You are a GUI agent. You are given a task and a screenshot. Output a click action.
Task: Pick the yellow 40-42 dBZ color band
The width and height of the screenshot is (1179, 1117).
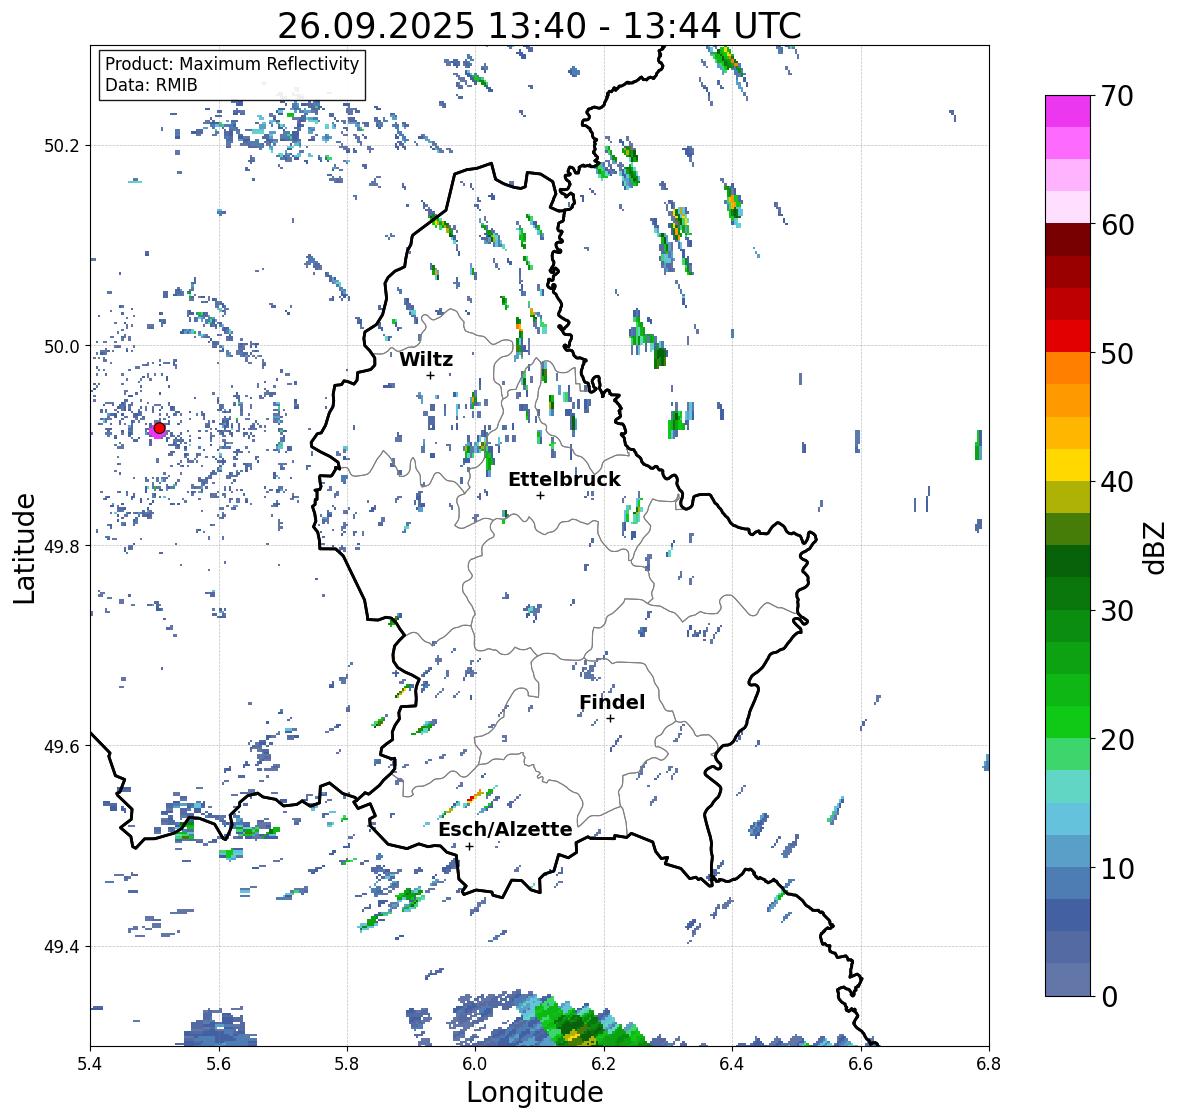[1068, 465]
